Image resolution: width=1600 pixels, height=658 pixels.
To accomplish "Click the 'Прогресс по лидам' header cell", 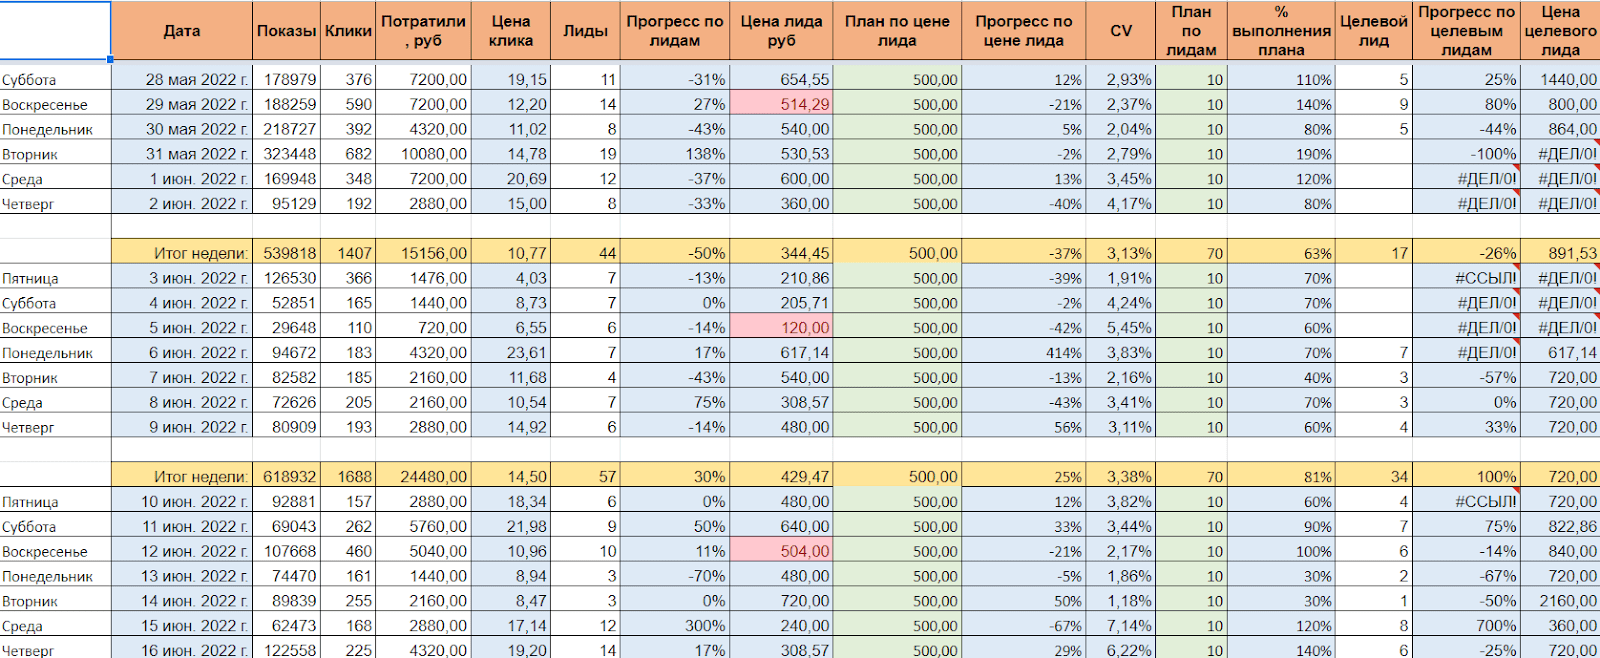I will coord(674,31).
